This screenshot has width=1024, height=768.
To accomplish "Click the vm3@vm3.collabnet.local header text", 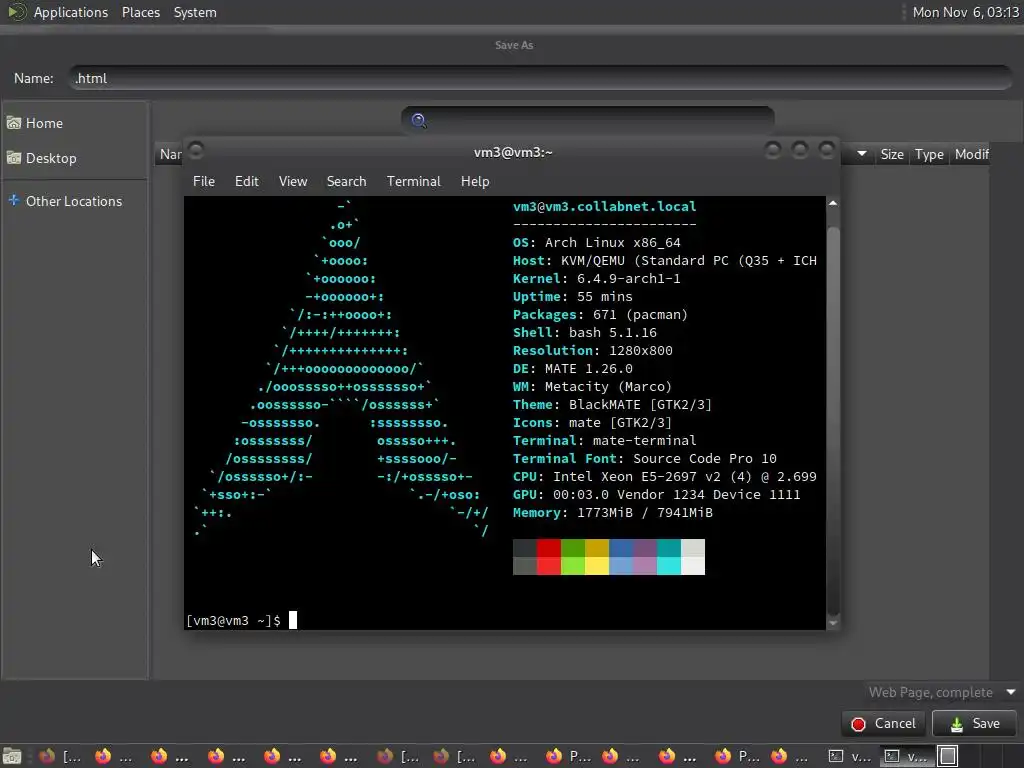I will [x=604, y=206].
